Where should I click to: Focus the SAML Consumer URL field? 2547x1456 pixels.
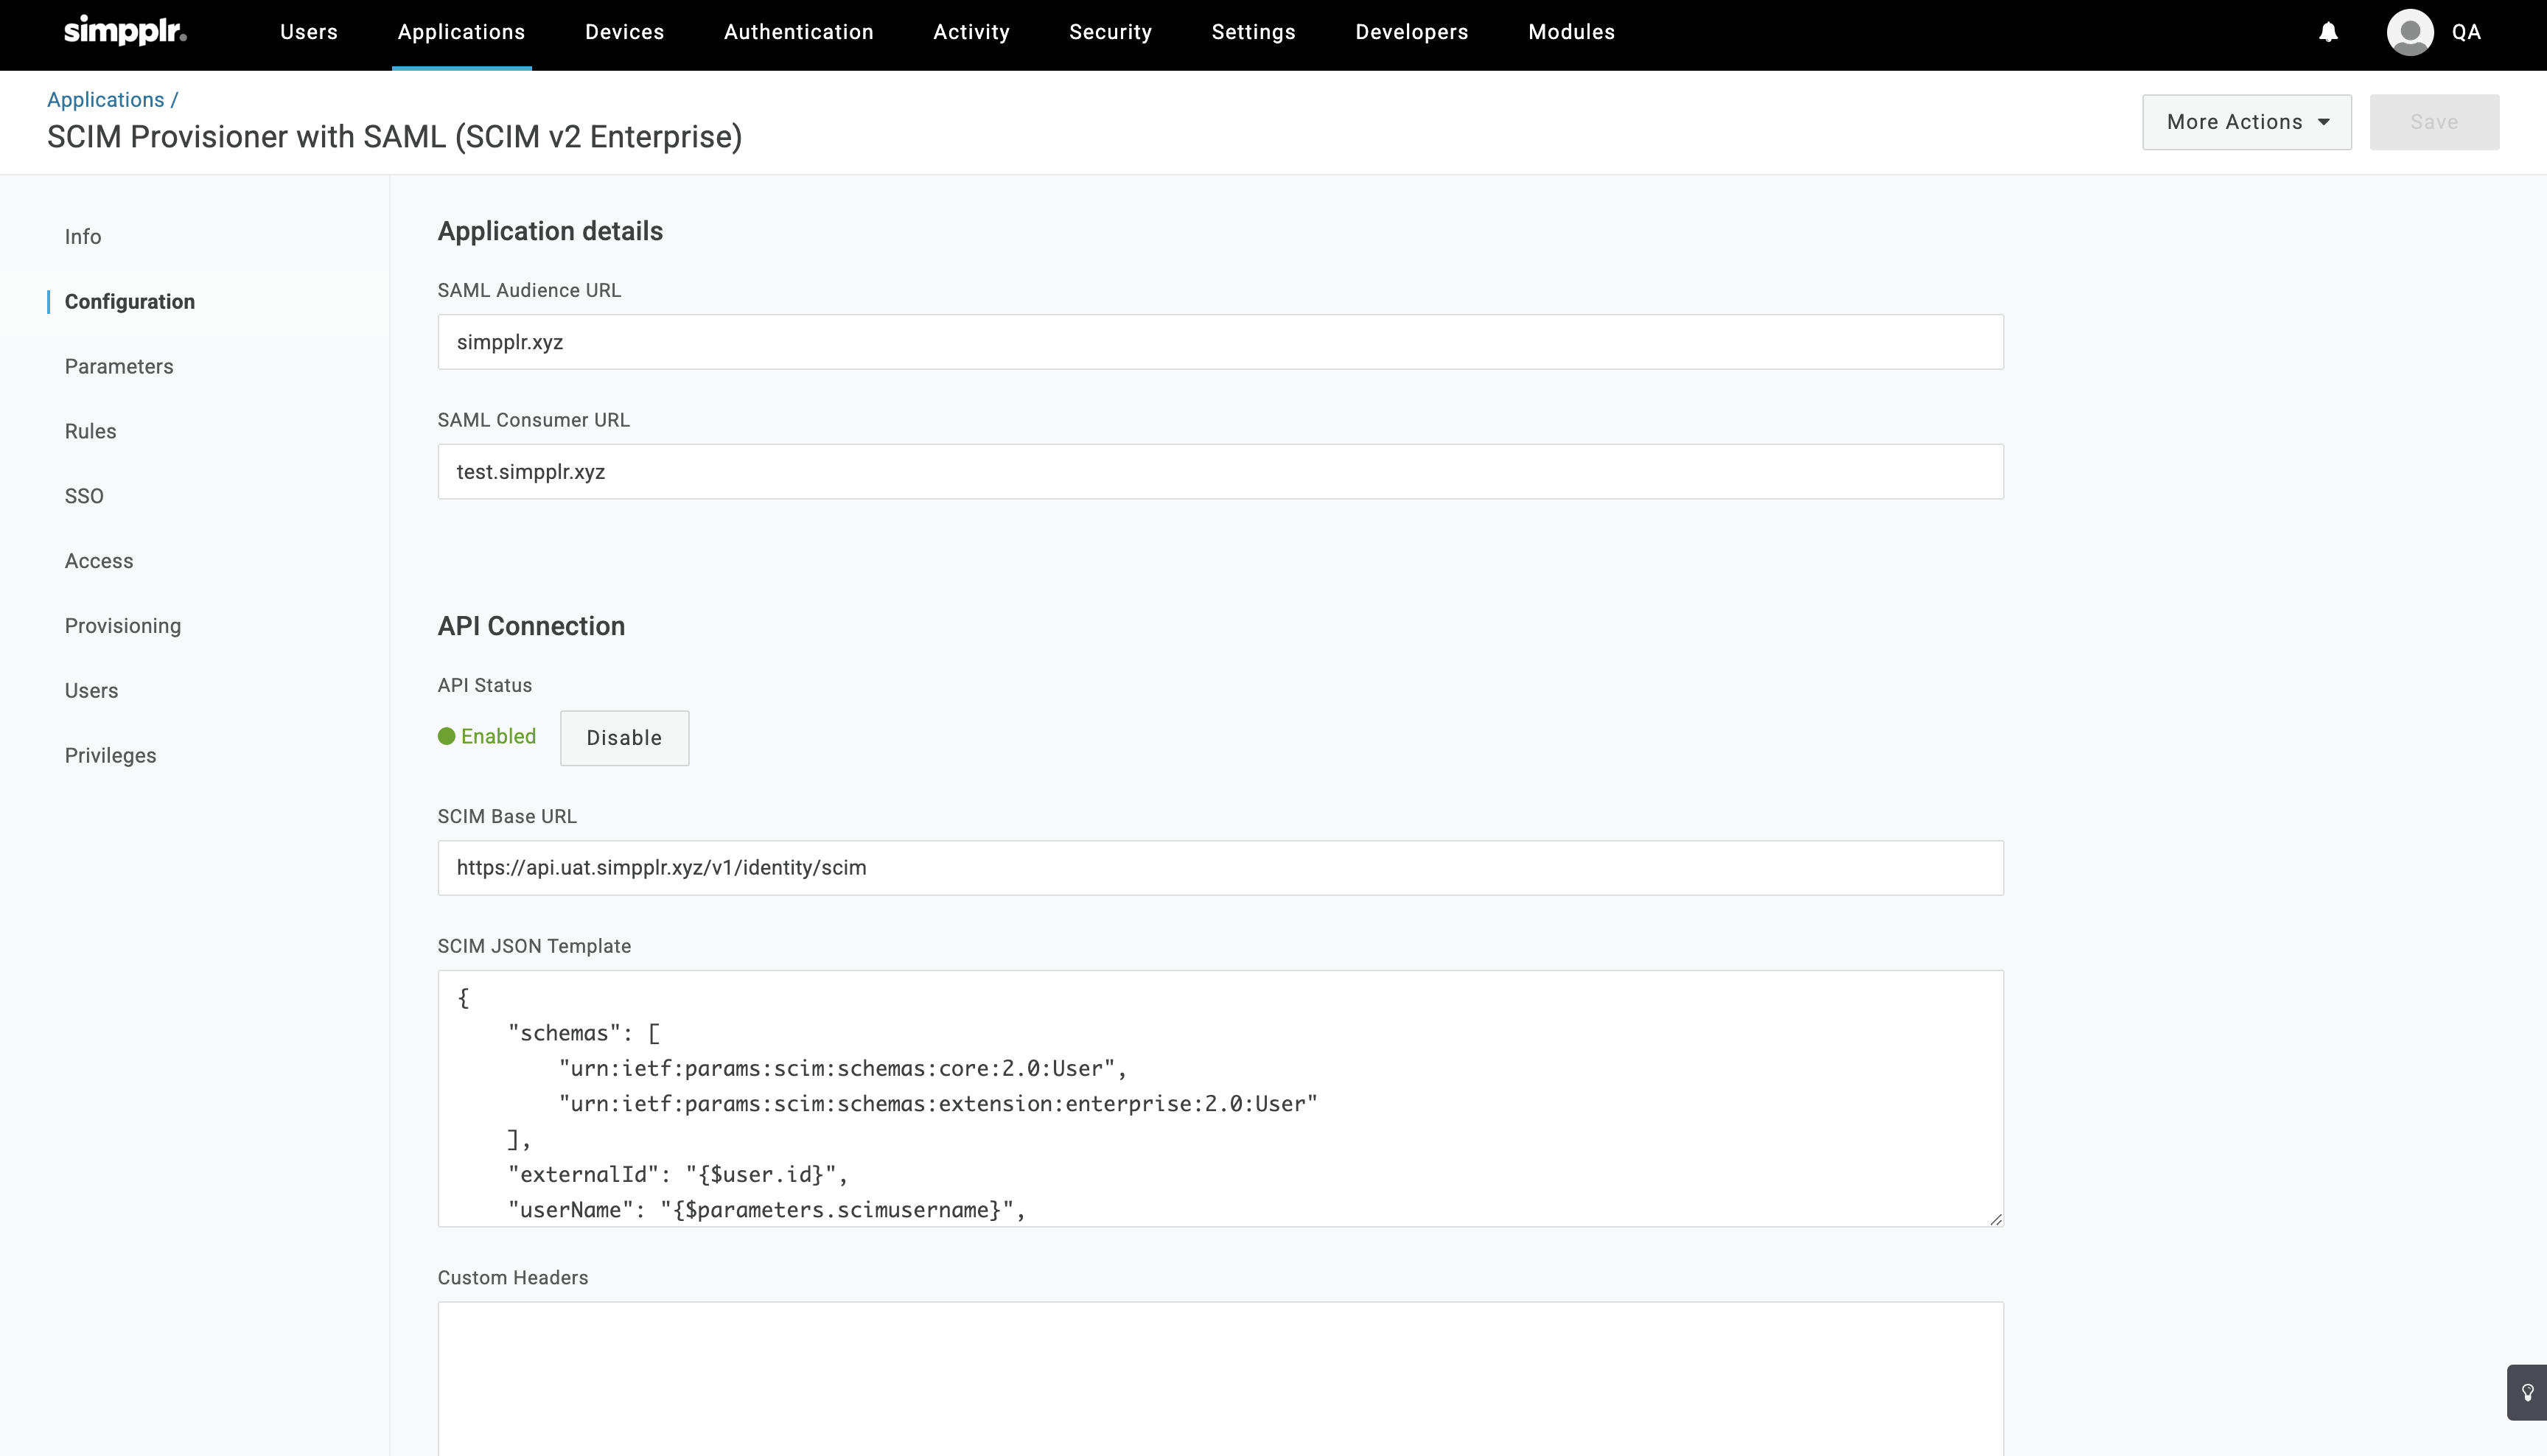1220,472
